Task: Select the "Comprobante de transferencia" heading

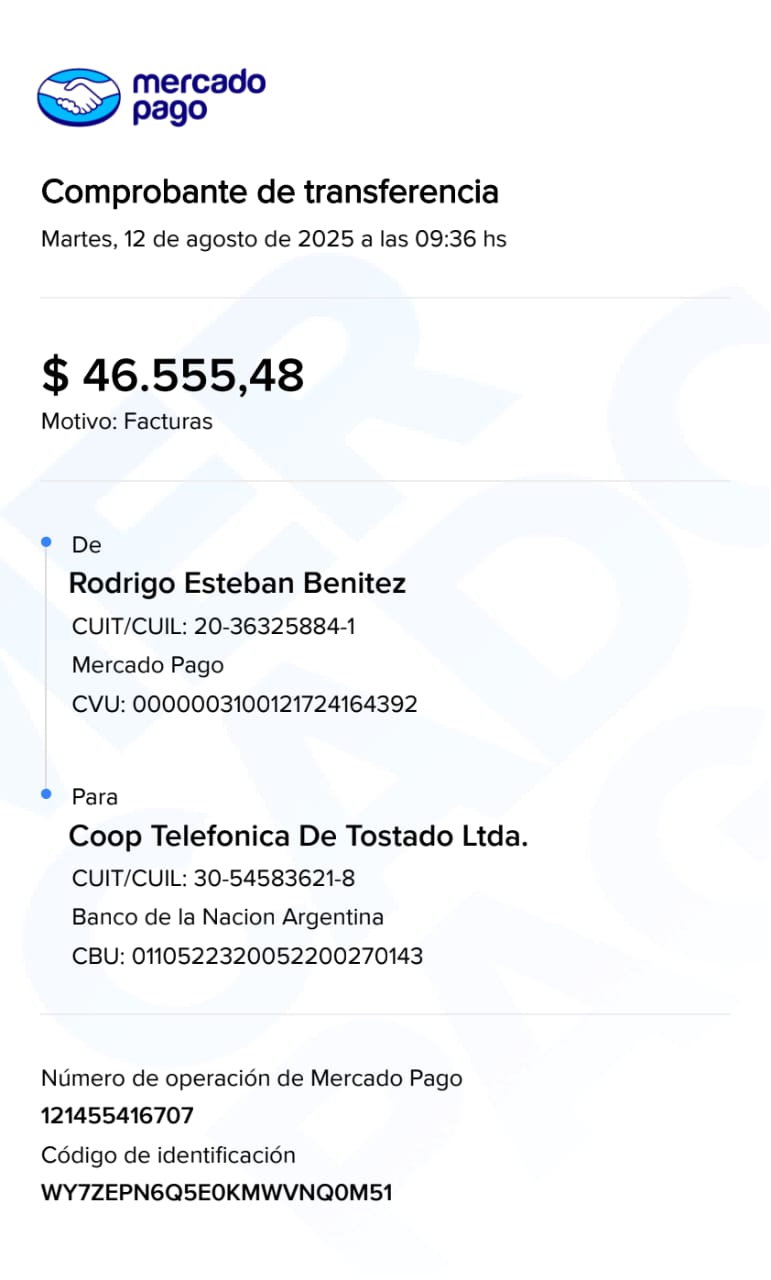Action: (x=270, y=191)
